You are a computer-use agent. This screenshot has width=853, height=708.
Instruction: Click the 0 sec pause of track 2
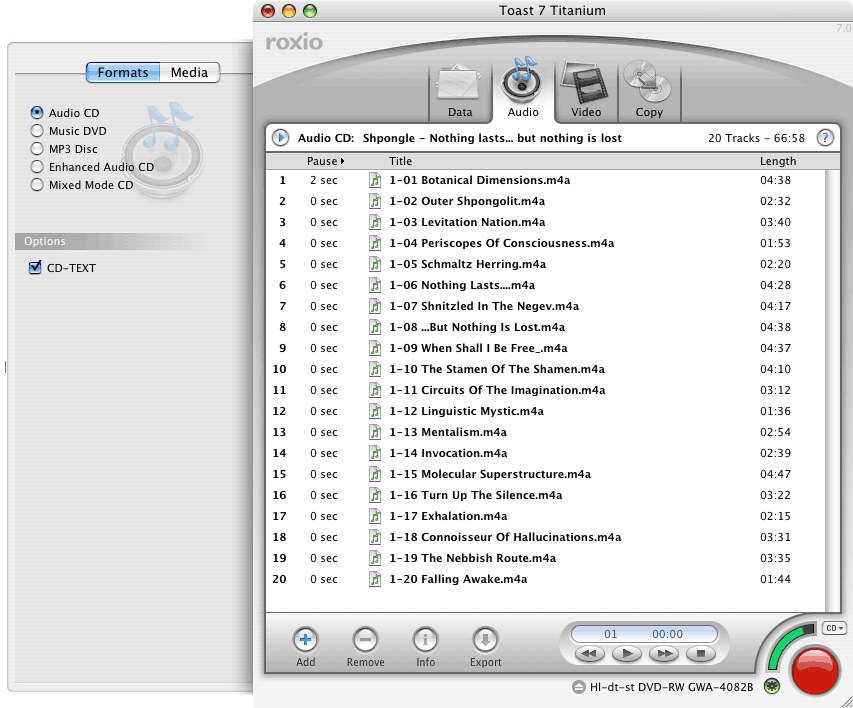click(x=324, y=201)
